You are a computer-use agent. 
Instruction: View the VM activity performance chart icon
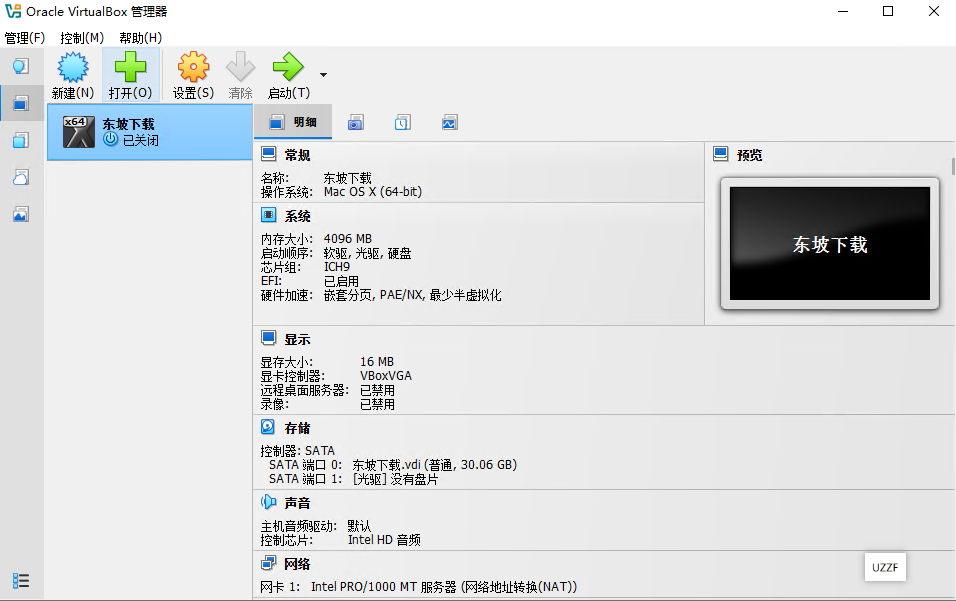pyautogui.click(x=449, y=121)
